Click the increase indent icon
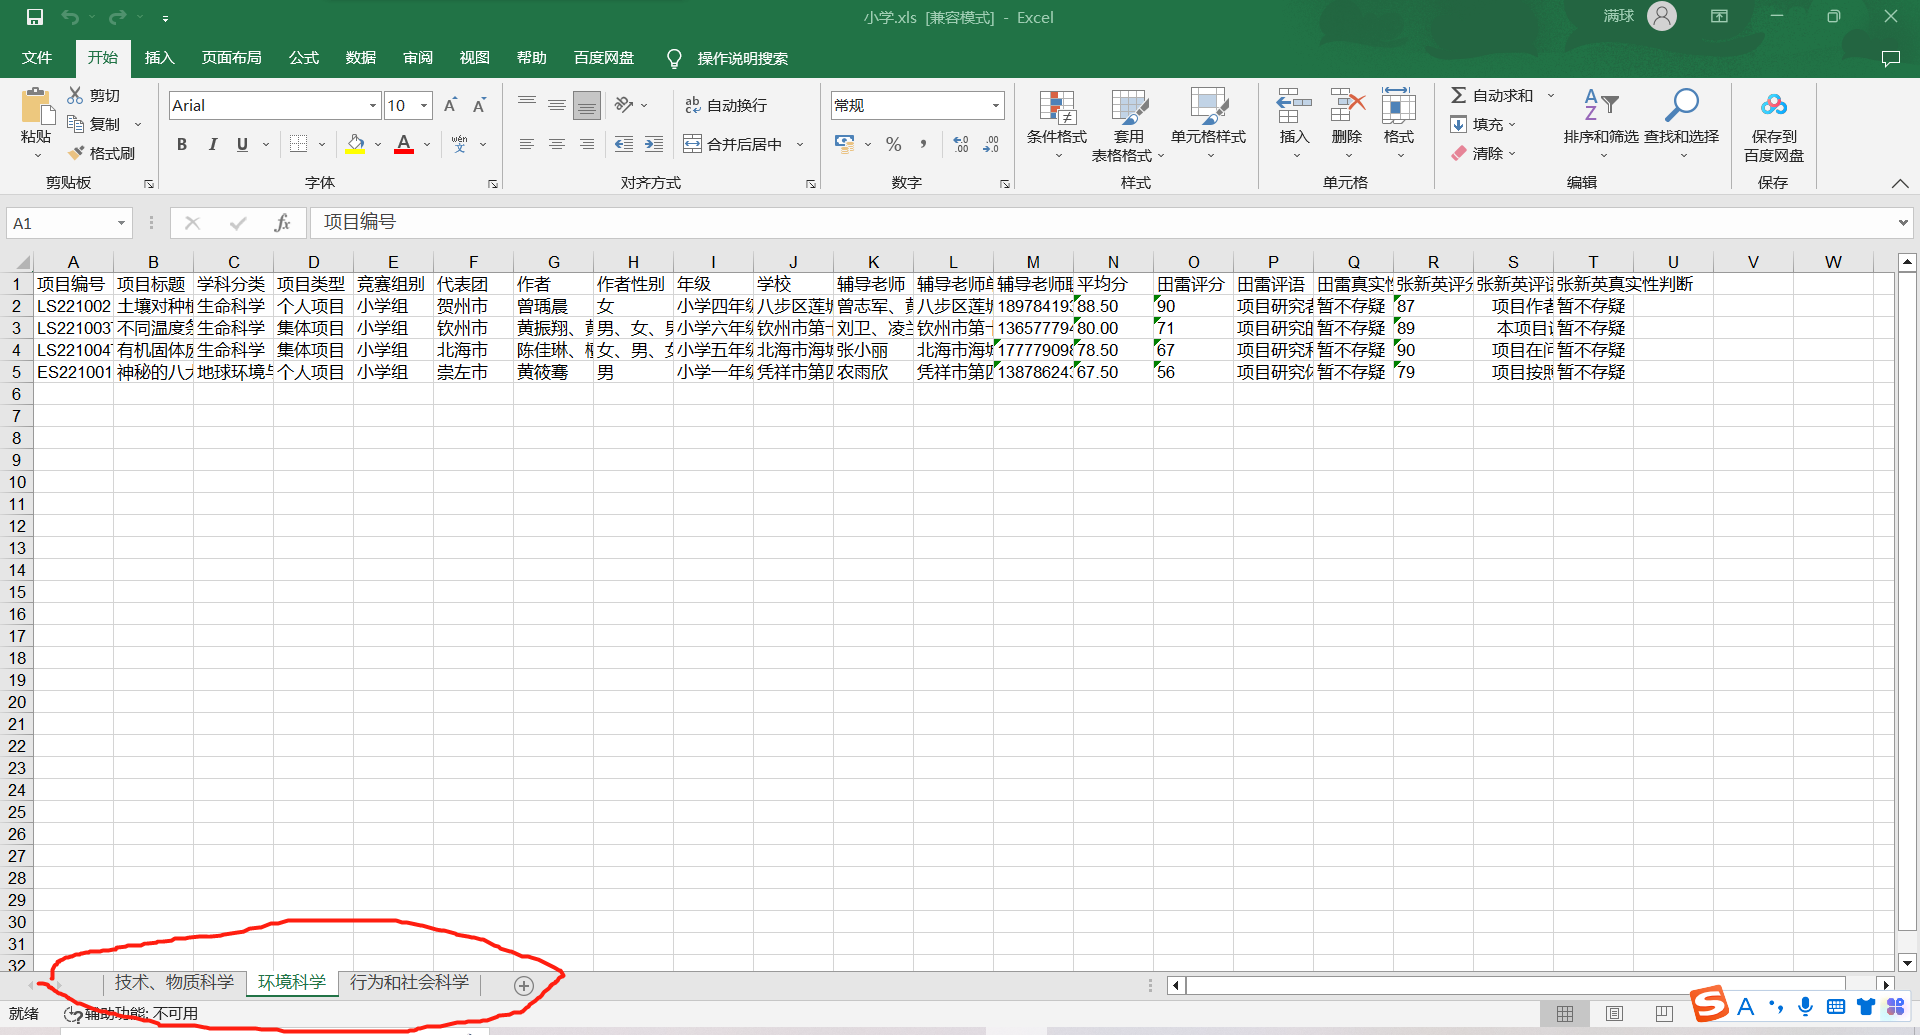This screenshot has height=1035, width=1920. 654,144
